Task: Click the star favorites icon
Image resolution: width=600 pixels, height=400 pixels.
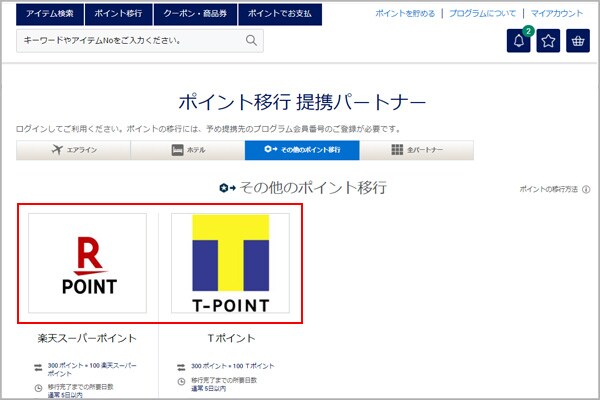Action: (x=548, y=42)
